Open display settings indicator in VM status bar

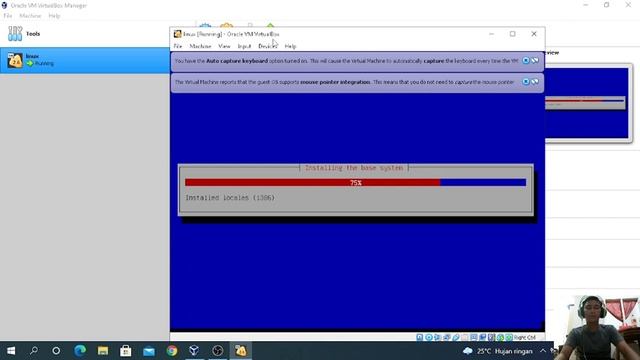(x=473, y=337)
